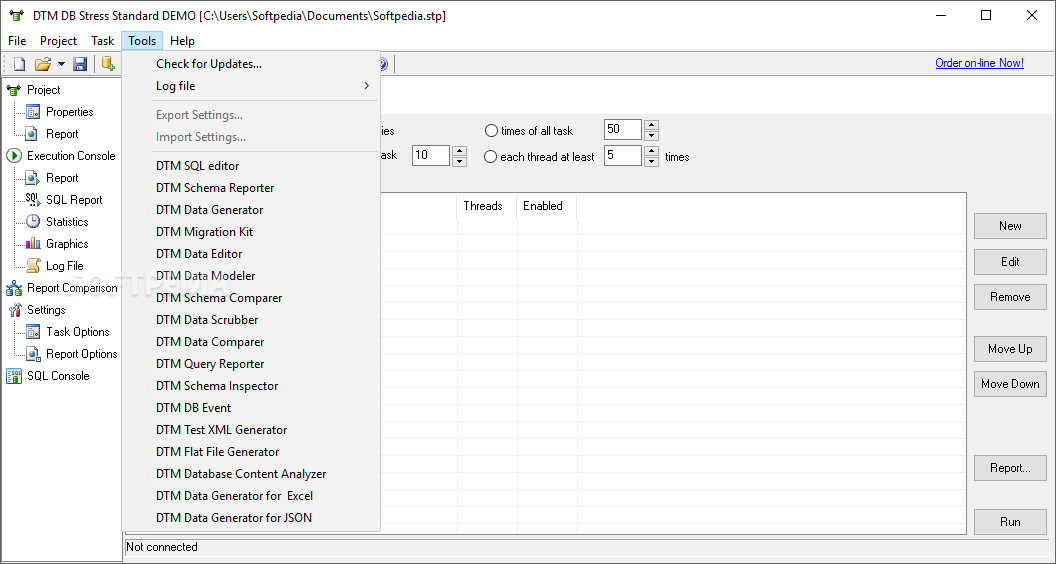The height and width of the screenshot is (564, 1056).
Task: Expand the Open recent dropdown arrow
Action: pos(61,64)
